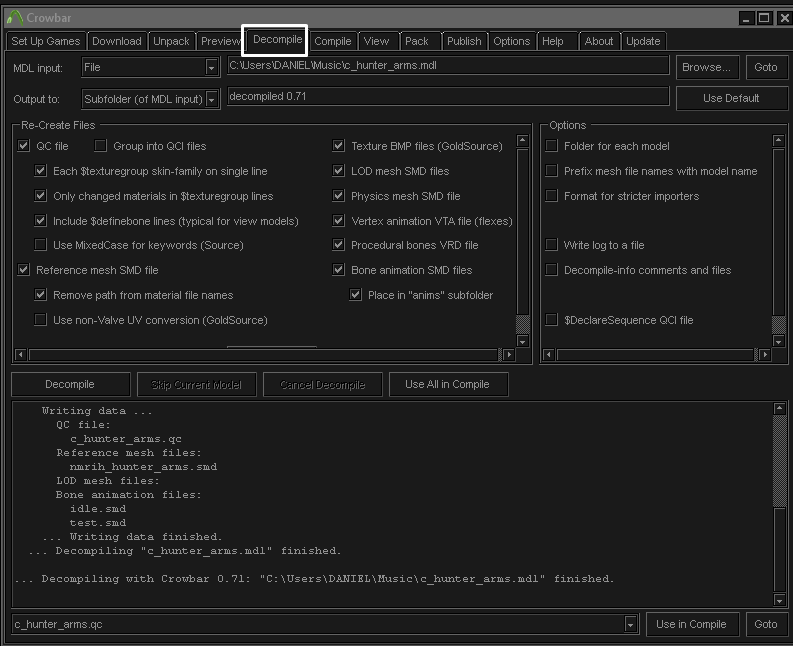This screenshot has height=646, width=793.
Task: Click Browse... to choose MDL file
Action: click(707, 67)
